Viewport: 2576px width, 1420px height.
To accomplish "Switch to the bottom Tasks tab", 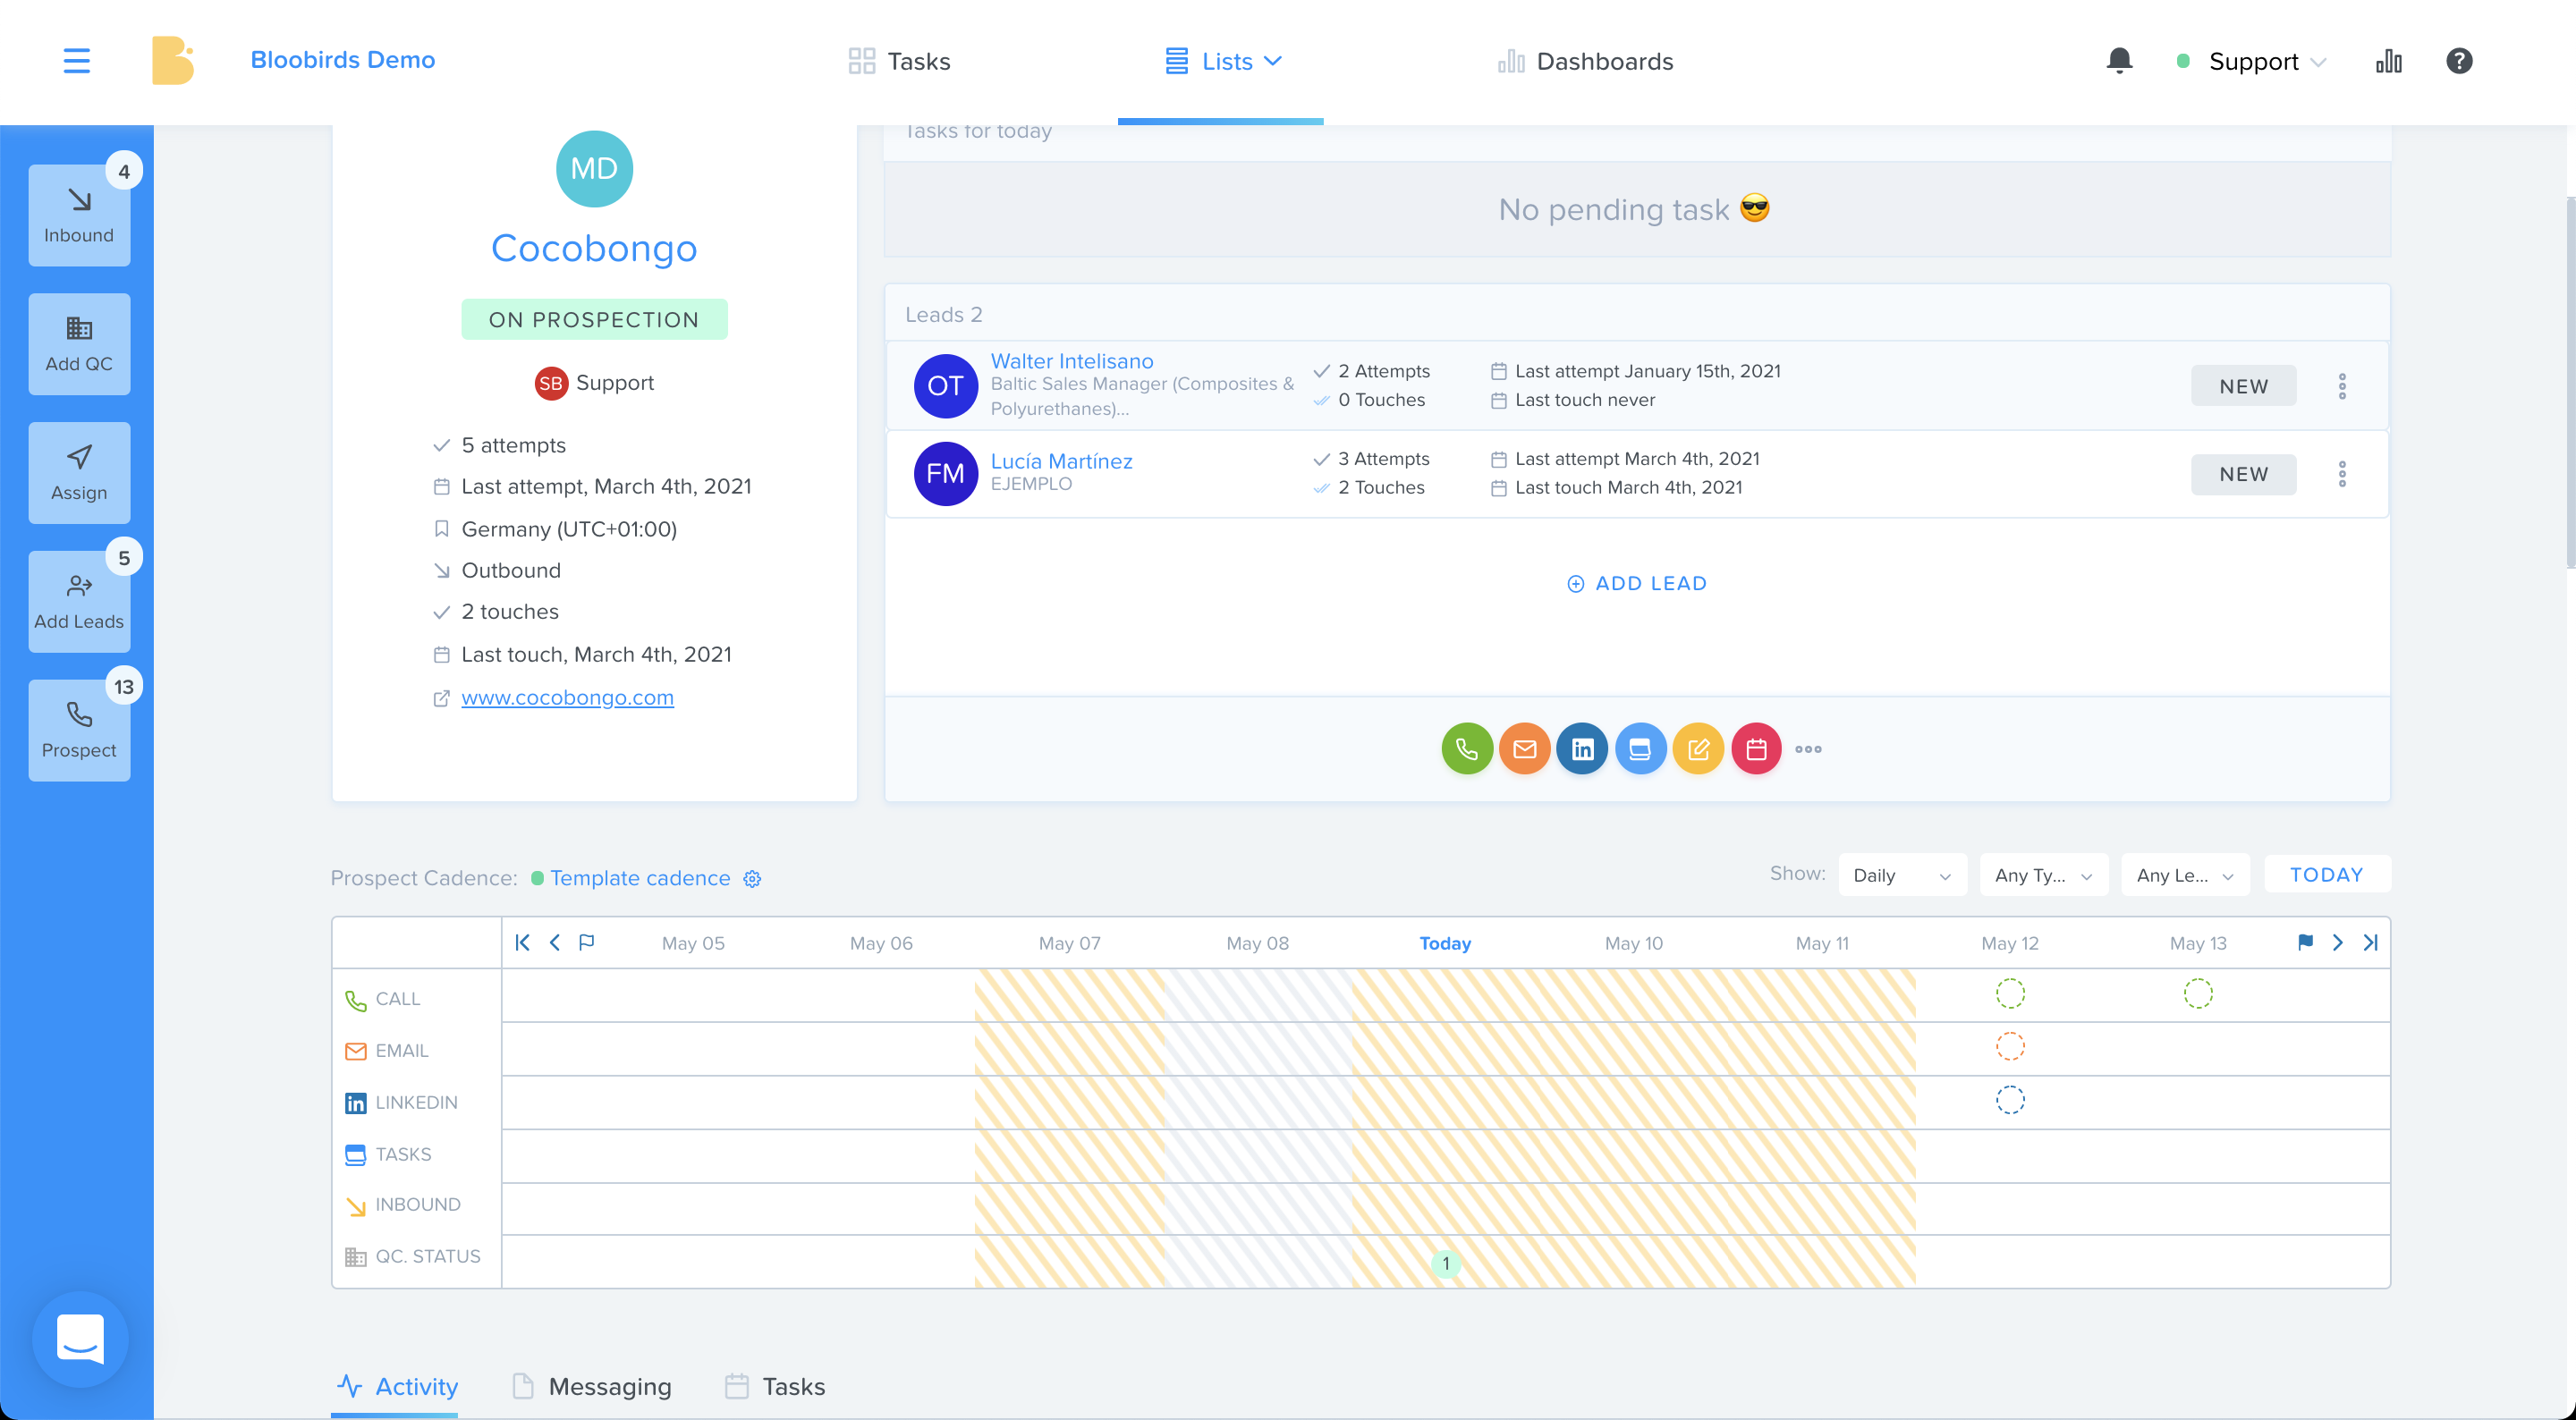I will coord(775,1386).
